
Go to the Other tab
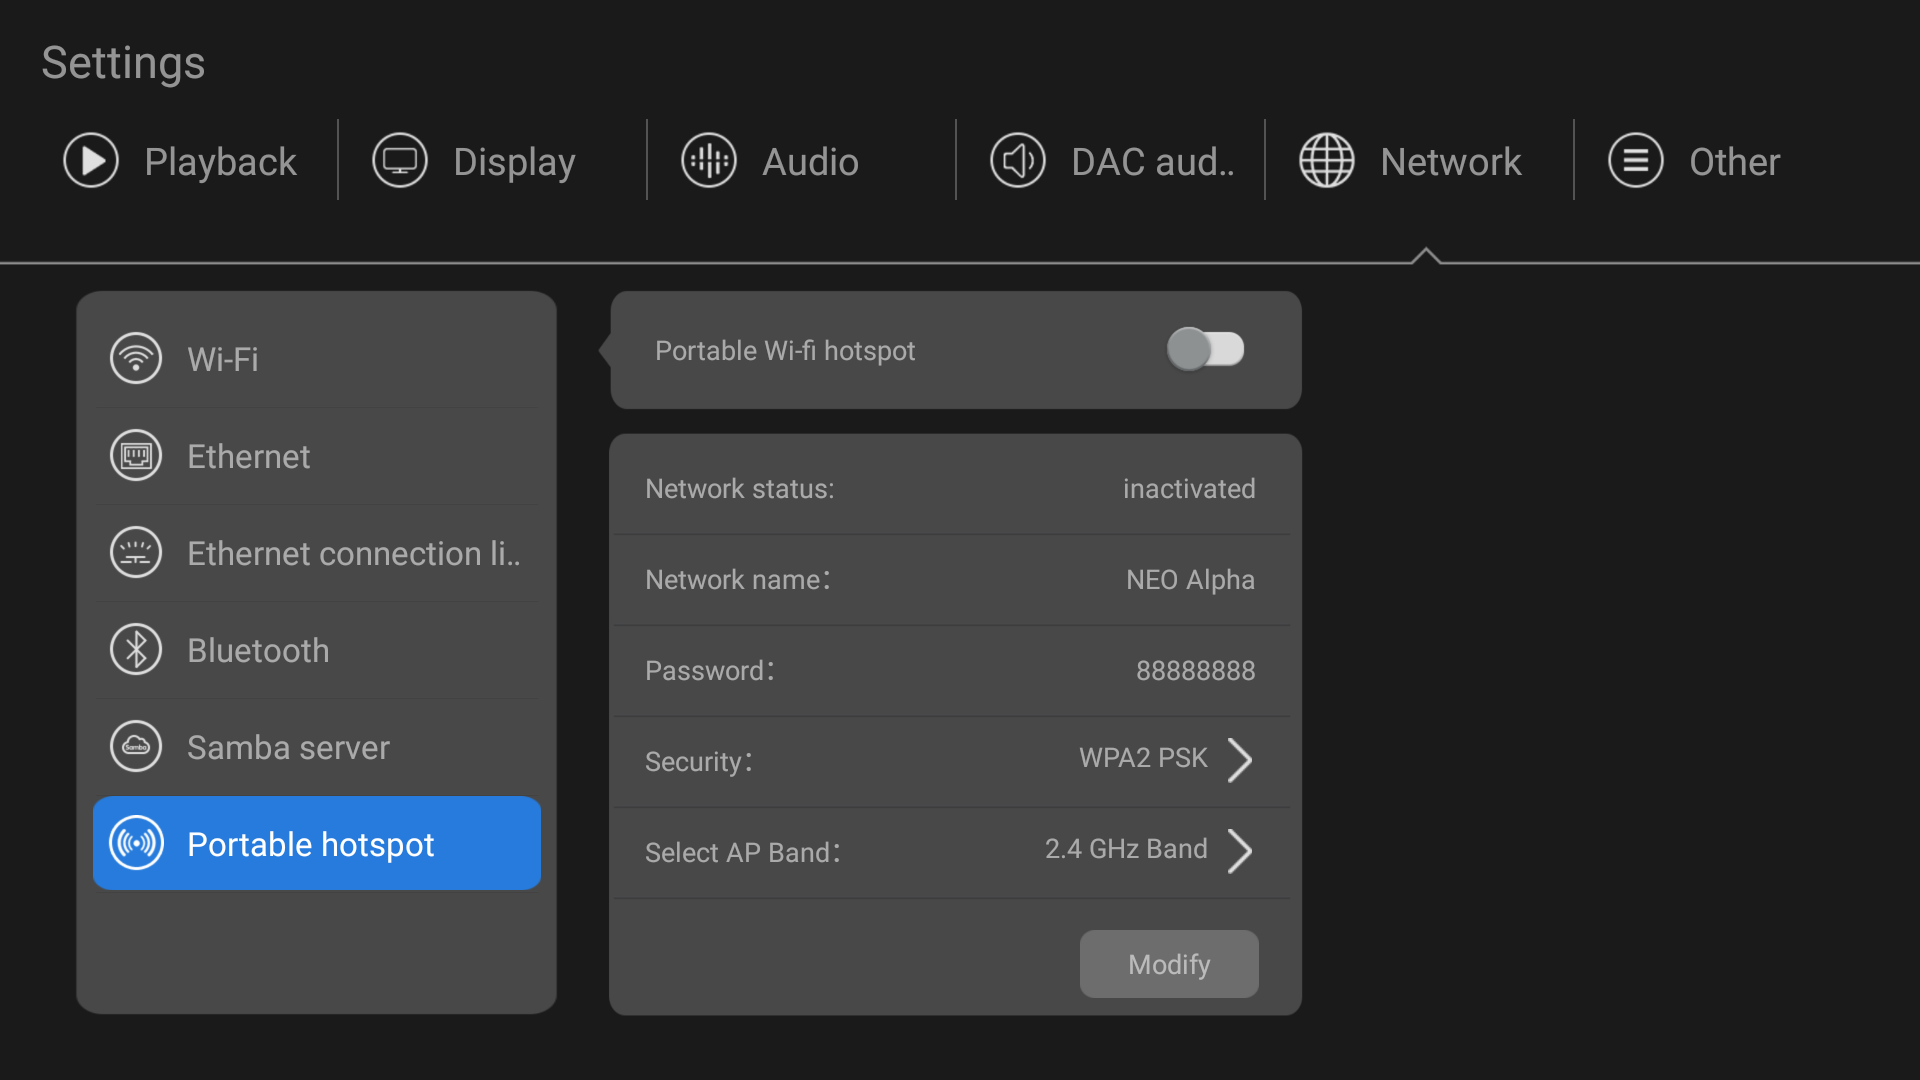[x=1694, y=161]
